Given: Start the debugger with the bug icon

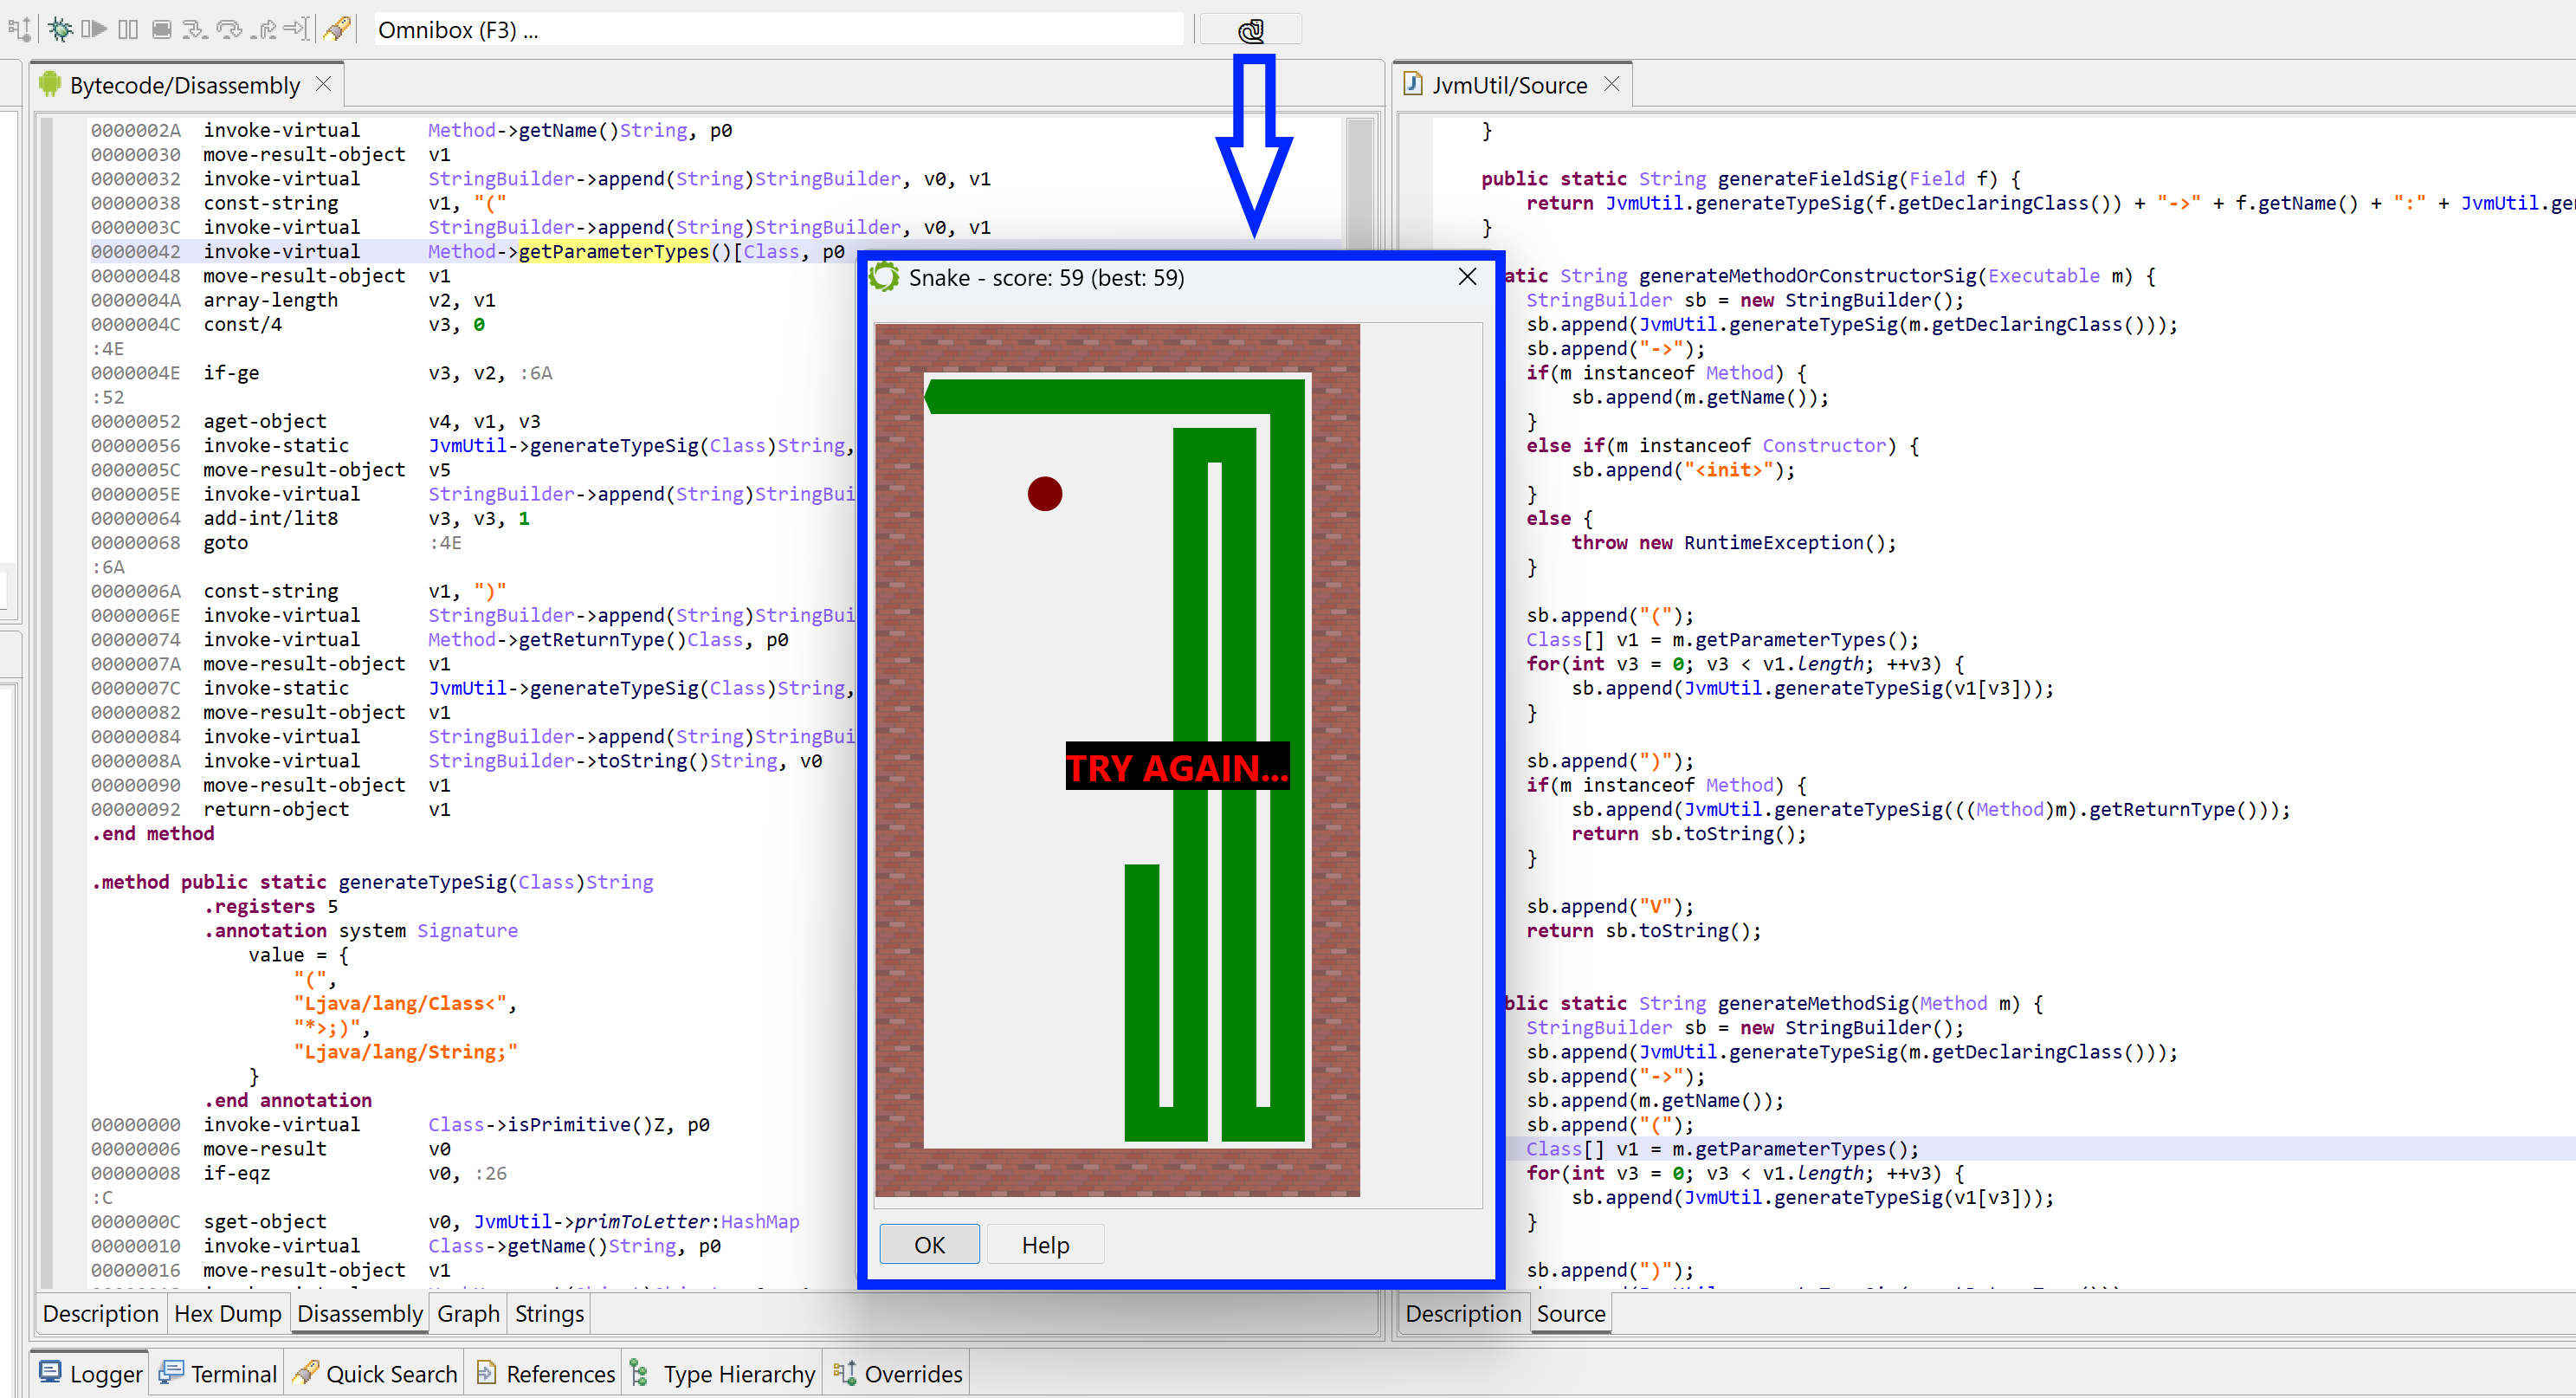Looking at the screenshot, I should (60, 29).
